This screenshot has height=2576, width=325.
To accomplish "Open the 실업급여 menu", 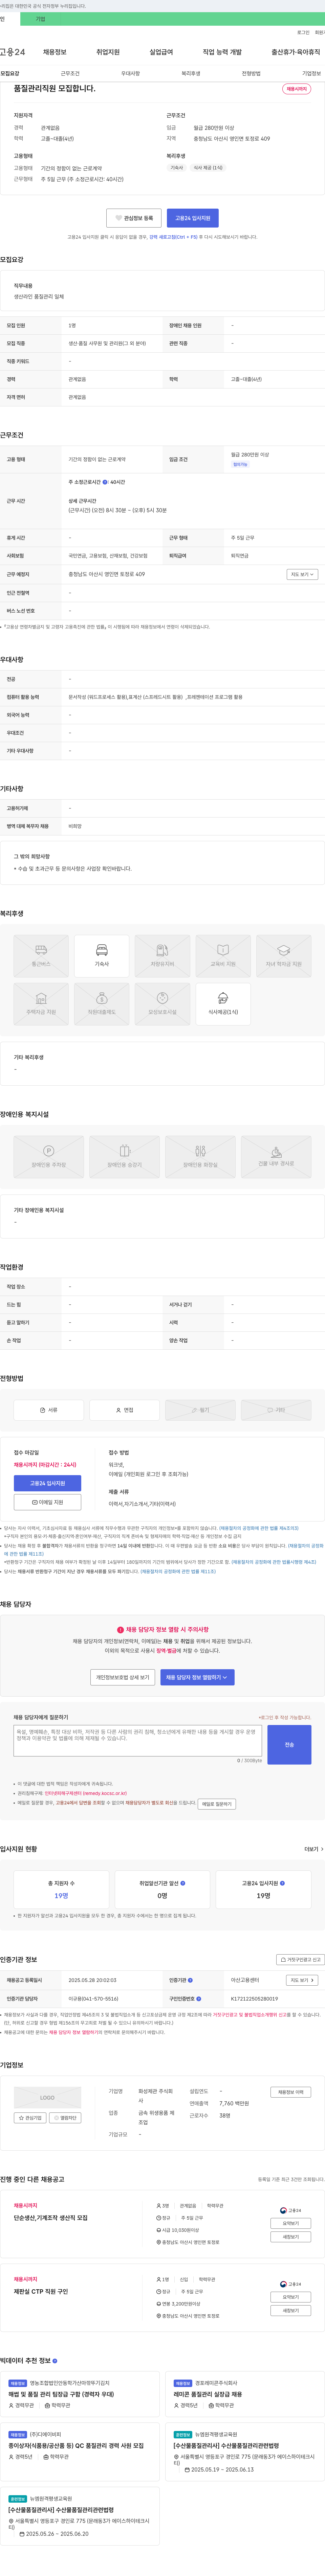I will coord(161,52).
